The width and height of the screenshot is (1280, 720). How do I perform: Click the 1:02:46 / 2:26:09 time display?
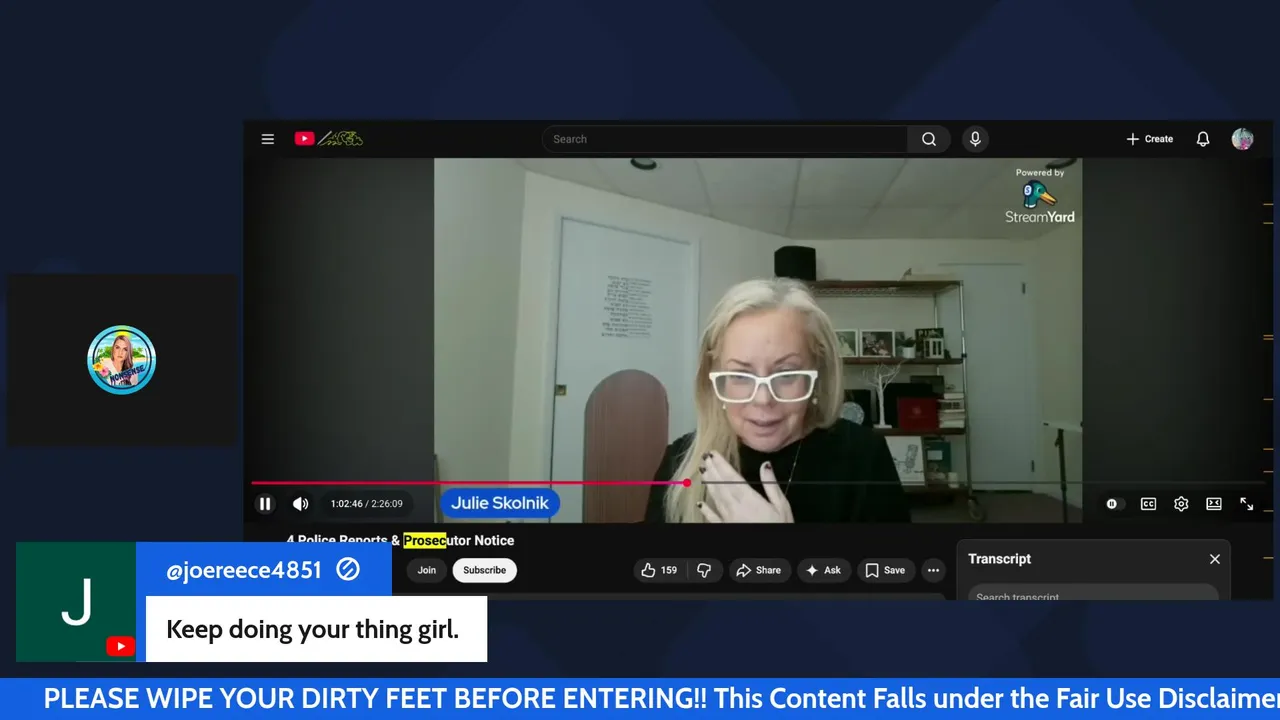click(x=367, y=504)
